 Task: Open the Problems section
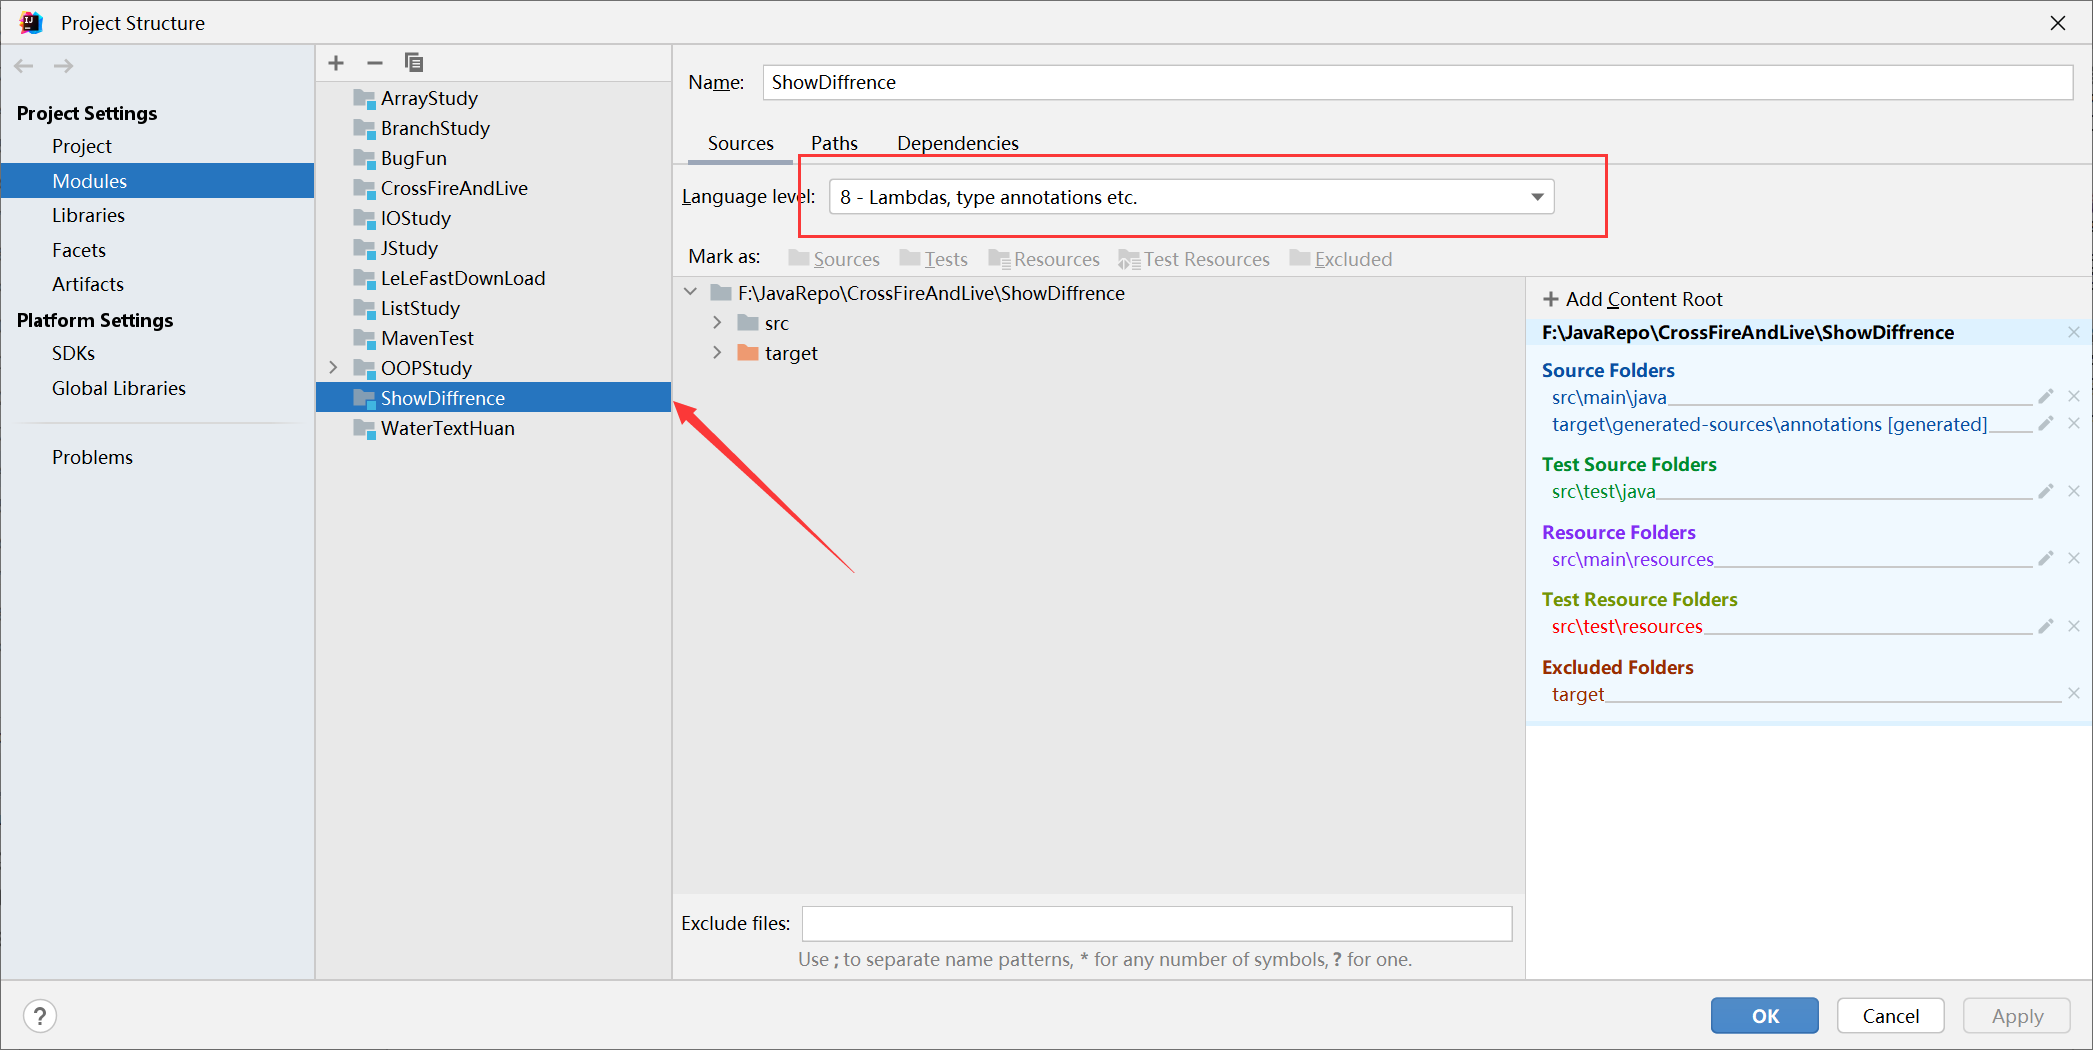[92, 457]
